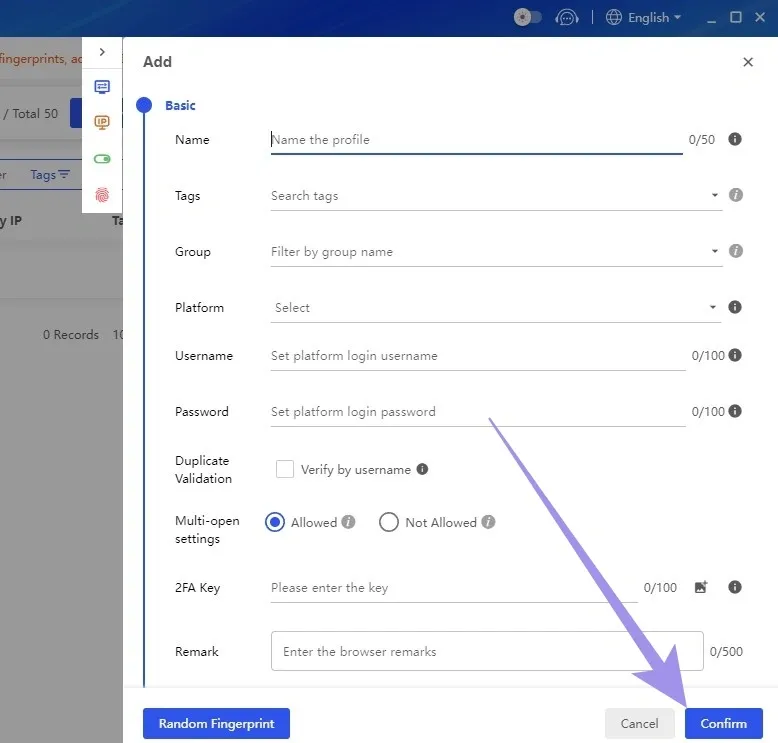Screen dimensions: 778x743
Task: Enable Verify by username checkbox
Action: [x=285, y=469]
